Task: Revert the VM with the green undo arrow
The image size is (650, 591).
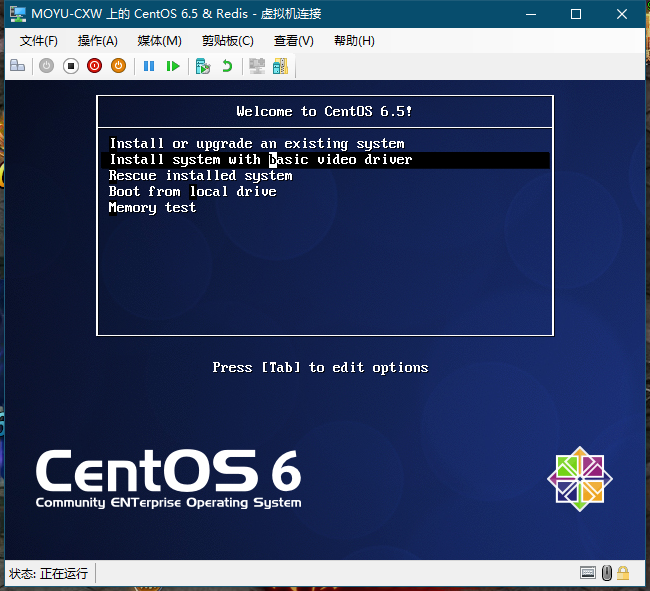Action: coord(227,66)
